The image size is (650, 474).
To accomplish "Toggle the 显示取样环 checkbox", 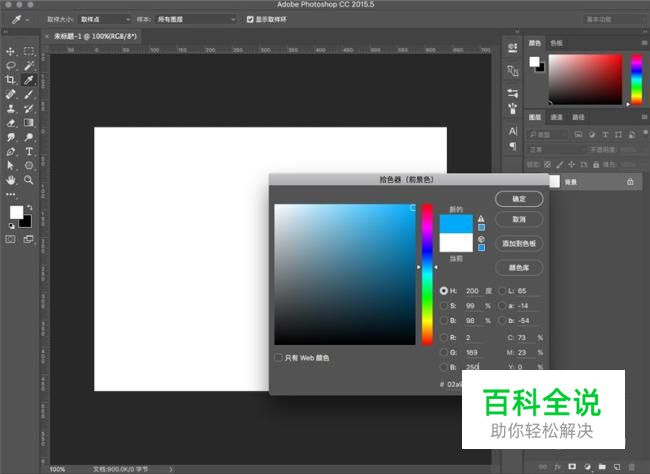I will [x=249, y=19].
